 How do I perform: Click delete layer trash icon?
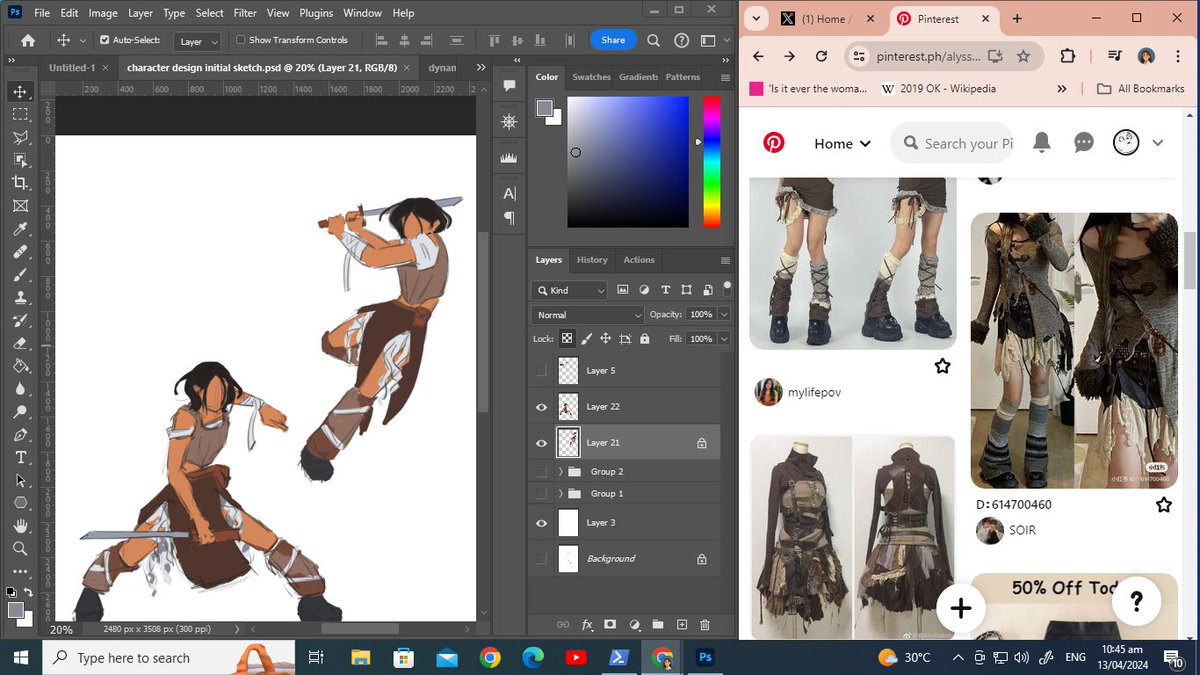[x=705, y=624]
